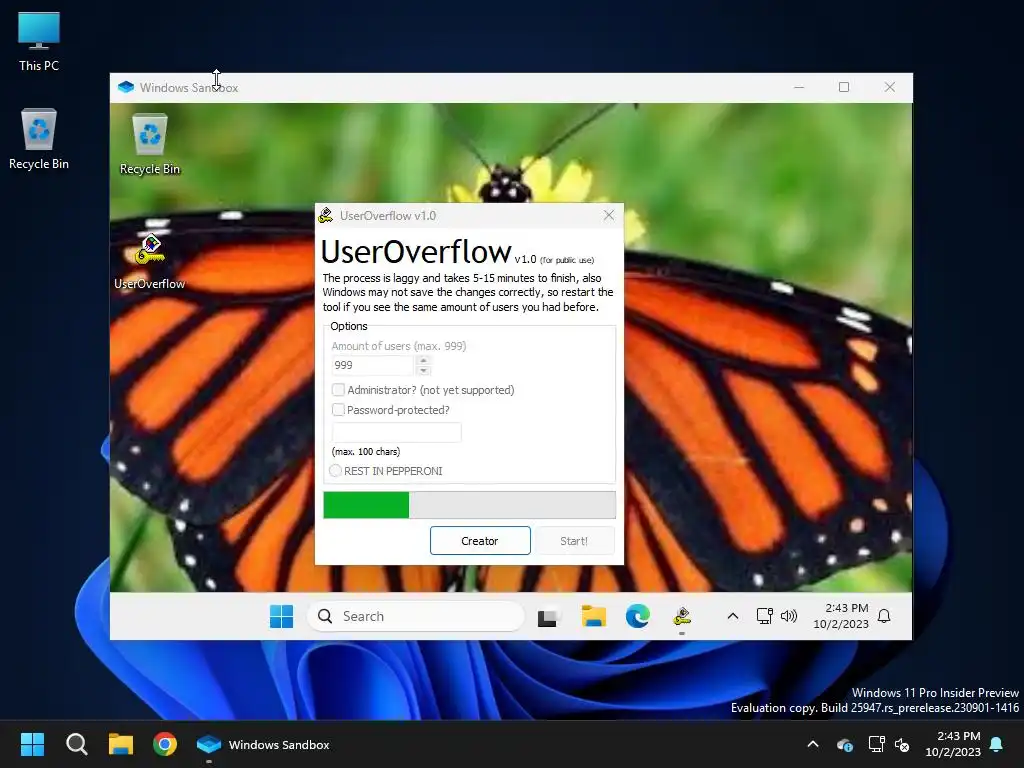Open host File Explorer taskbar icon
The height and width of the screenshot is (768, 1024).
tap(121, 744)
